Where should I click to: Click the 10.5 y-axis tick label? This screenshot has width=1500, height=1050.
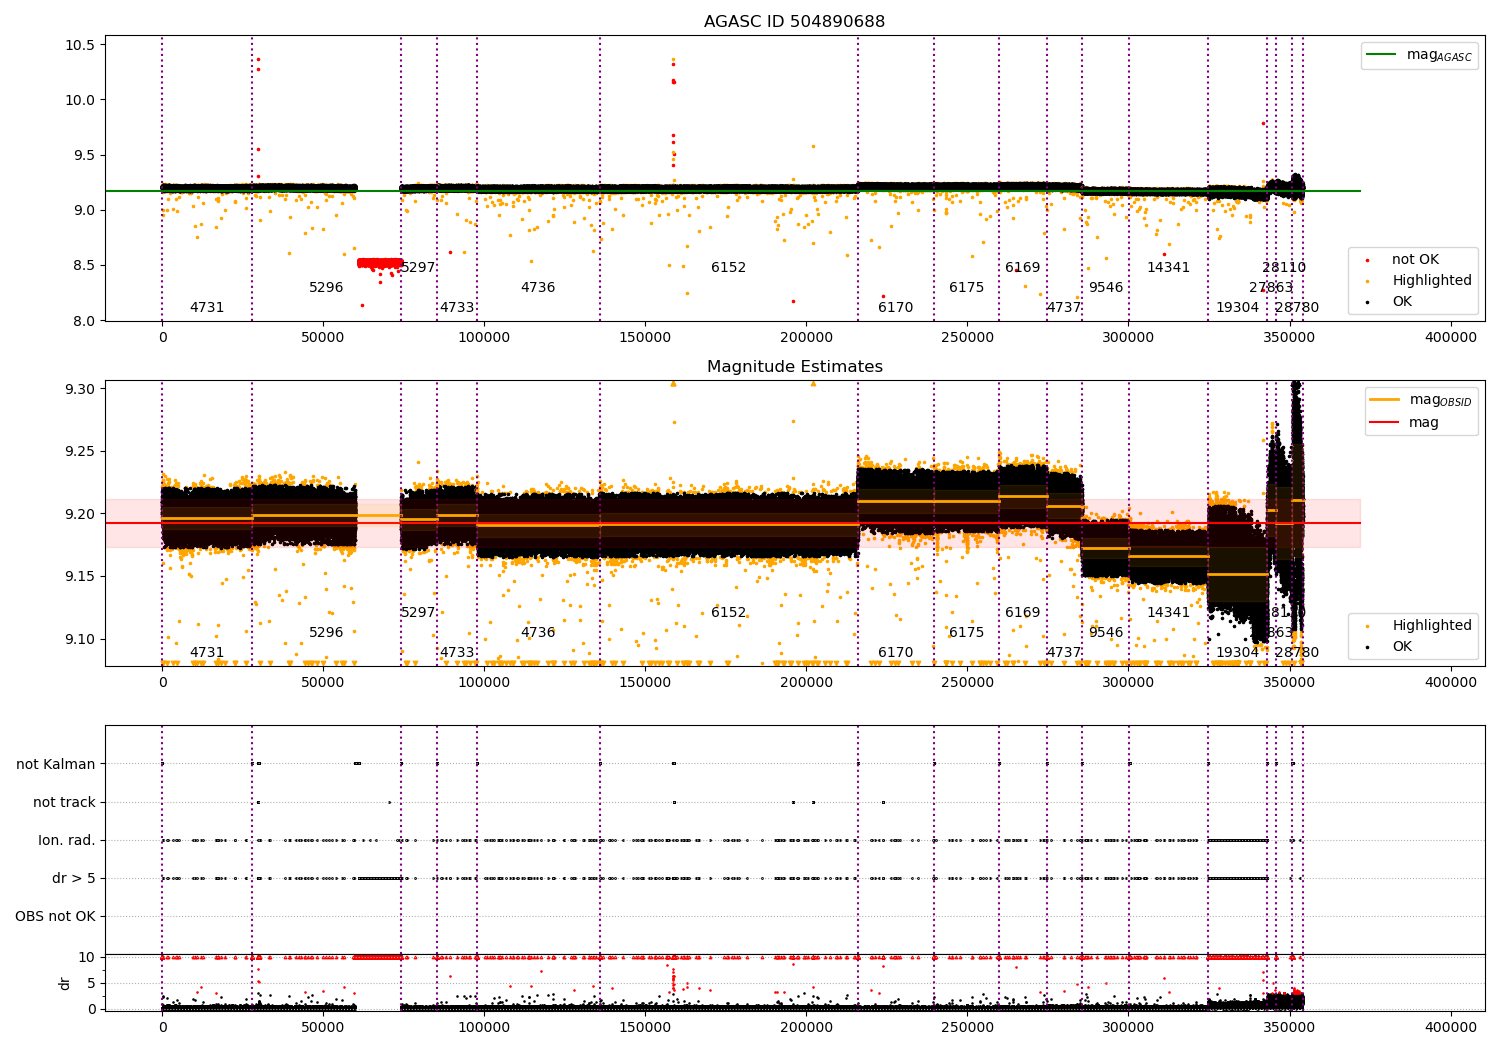80,45
